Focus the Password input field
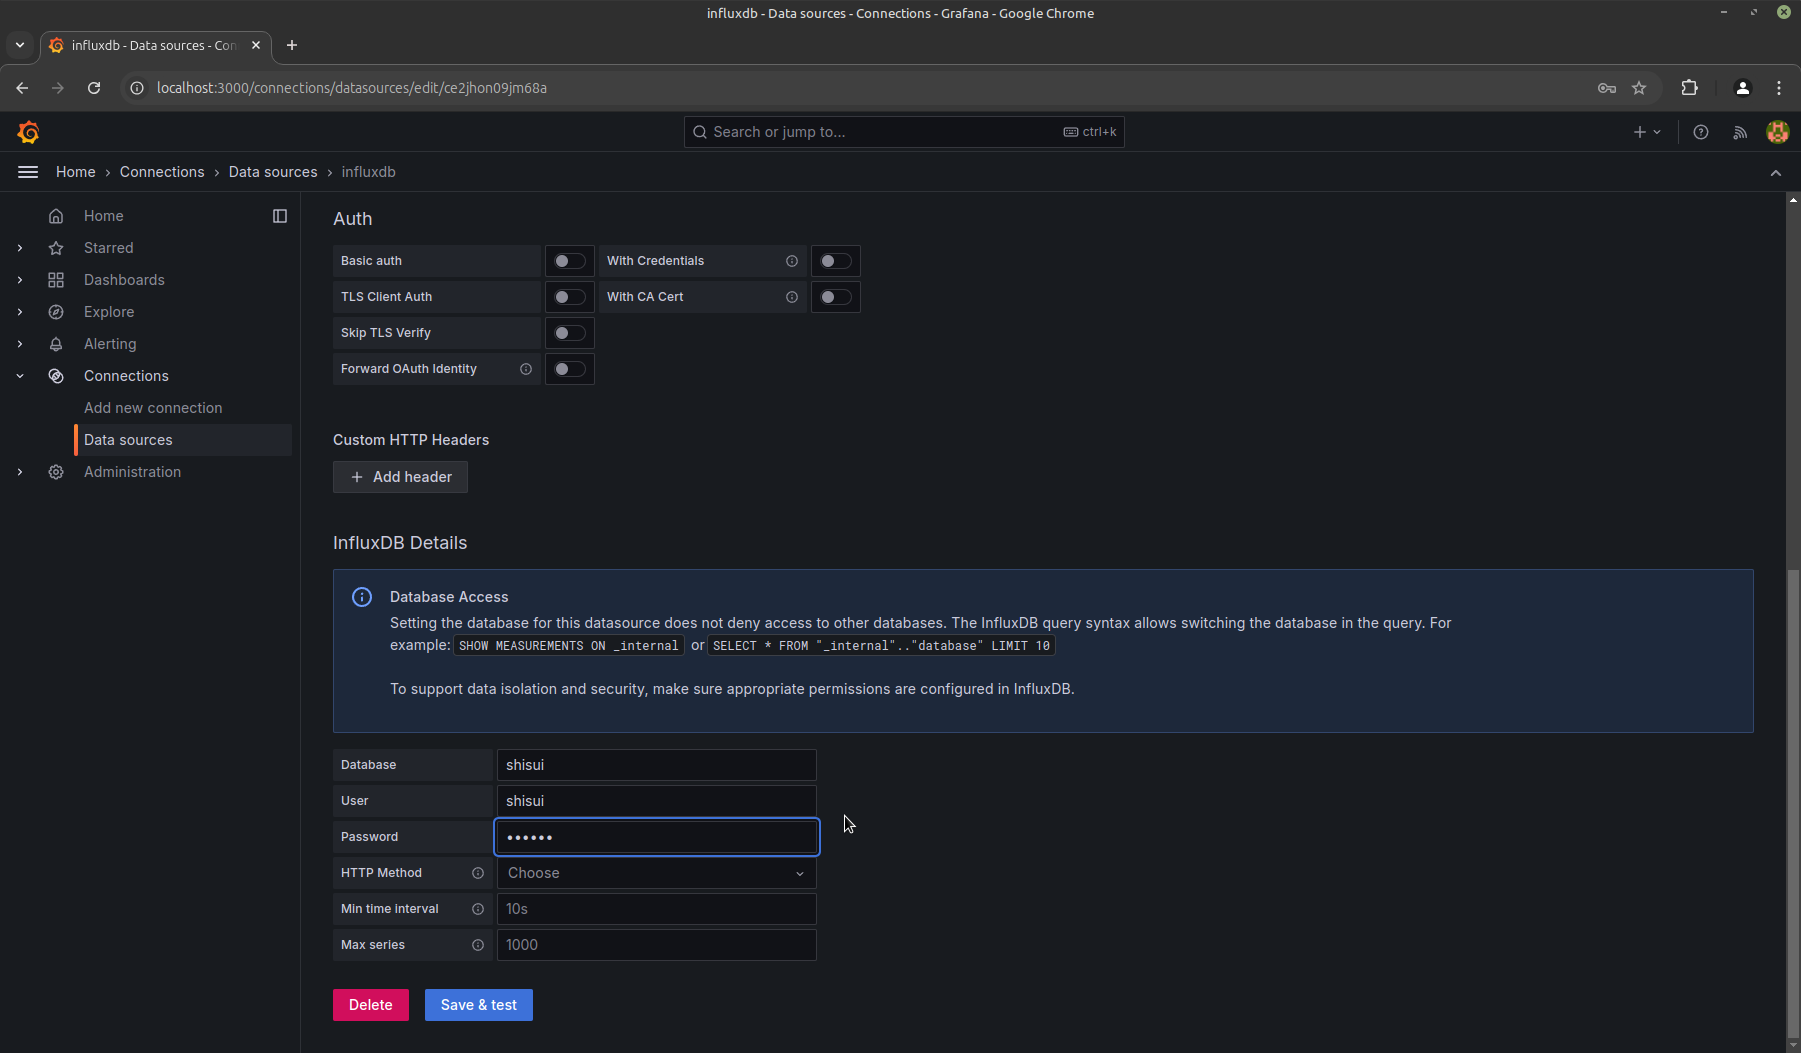The height and width of the screenshot is (1053, 1801). tap(657, 837)
